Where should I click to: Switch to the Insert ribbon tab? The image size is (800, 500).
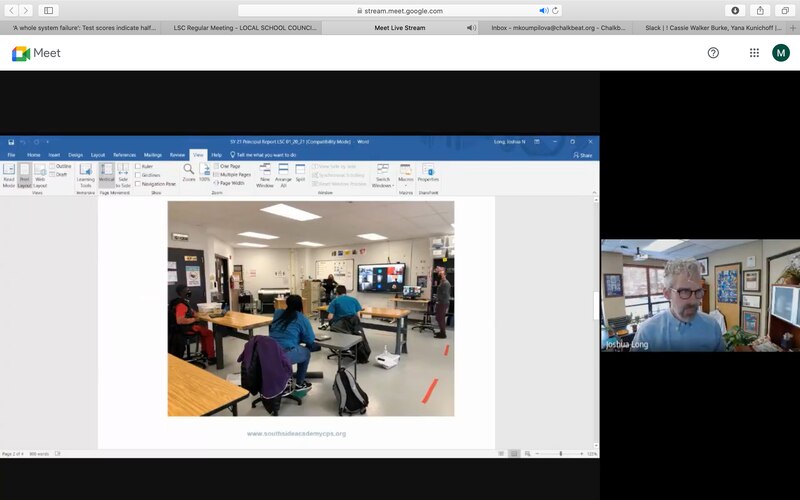(54, 155)
